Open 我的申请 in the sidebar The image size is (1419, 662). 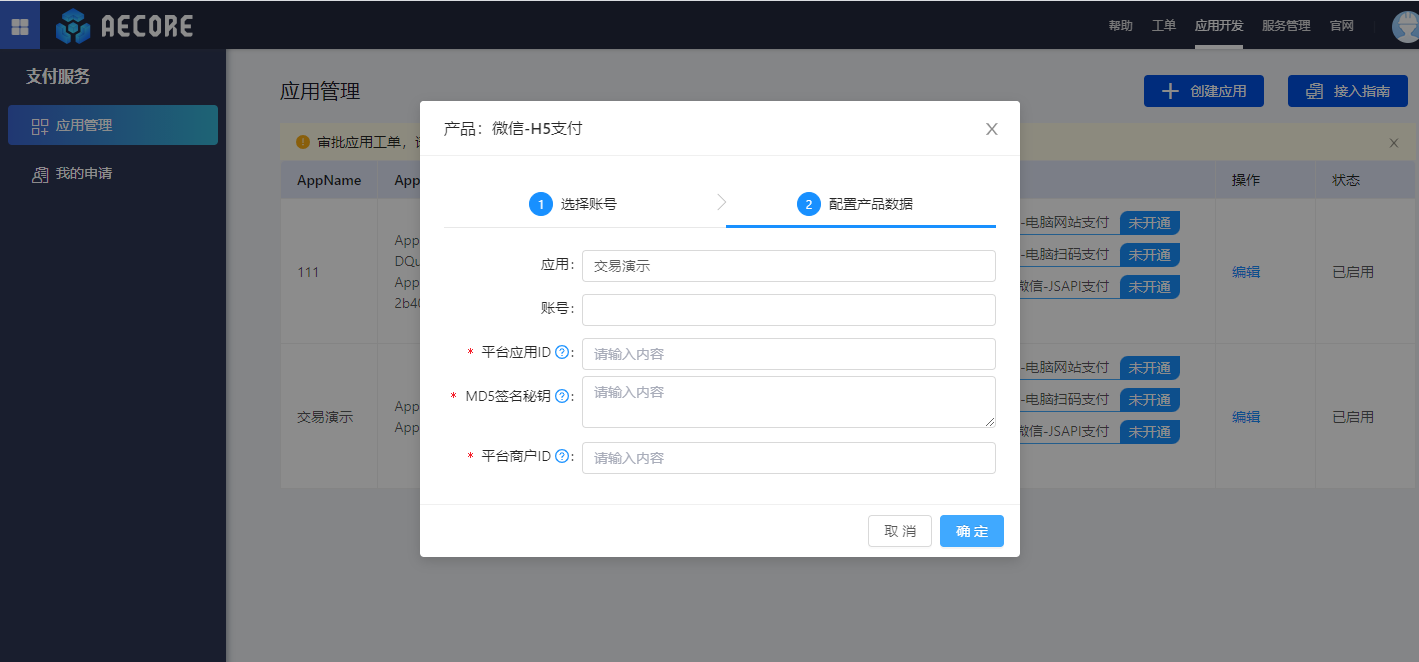pyautogui.click(x=83, y=174)
